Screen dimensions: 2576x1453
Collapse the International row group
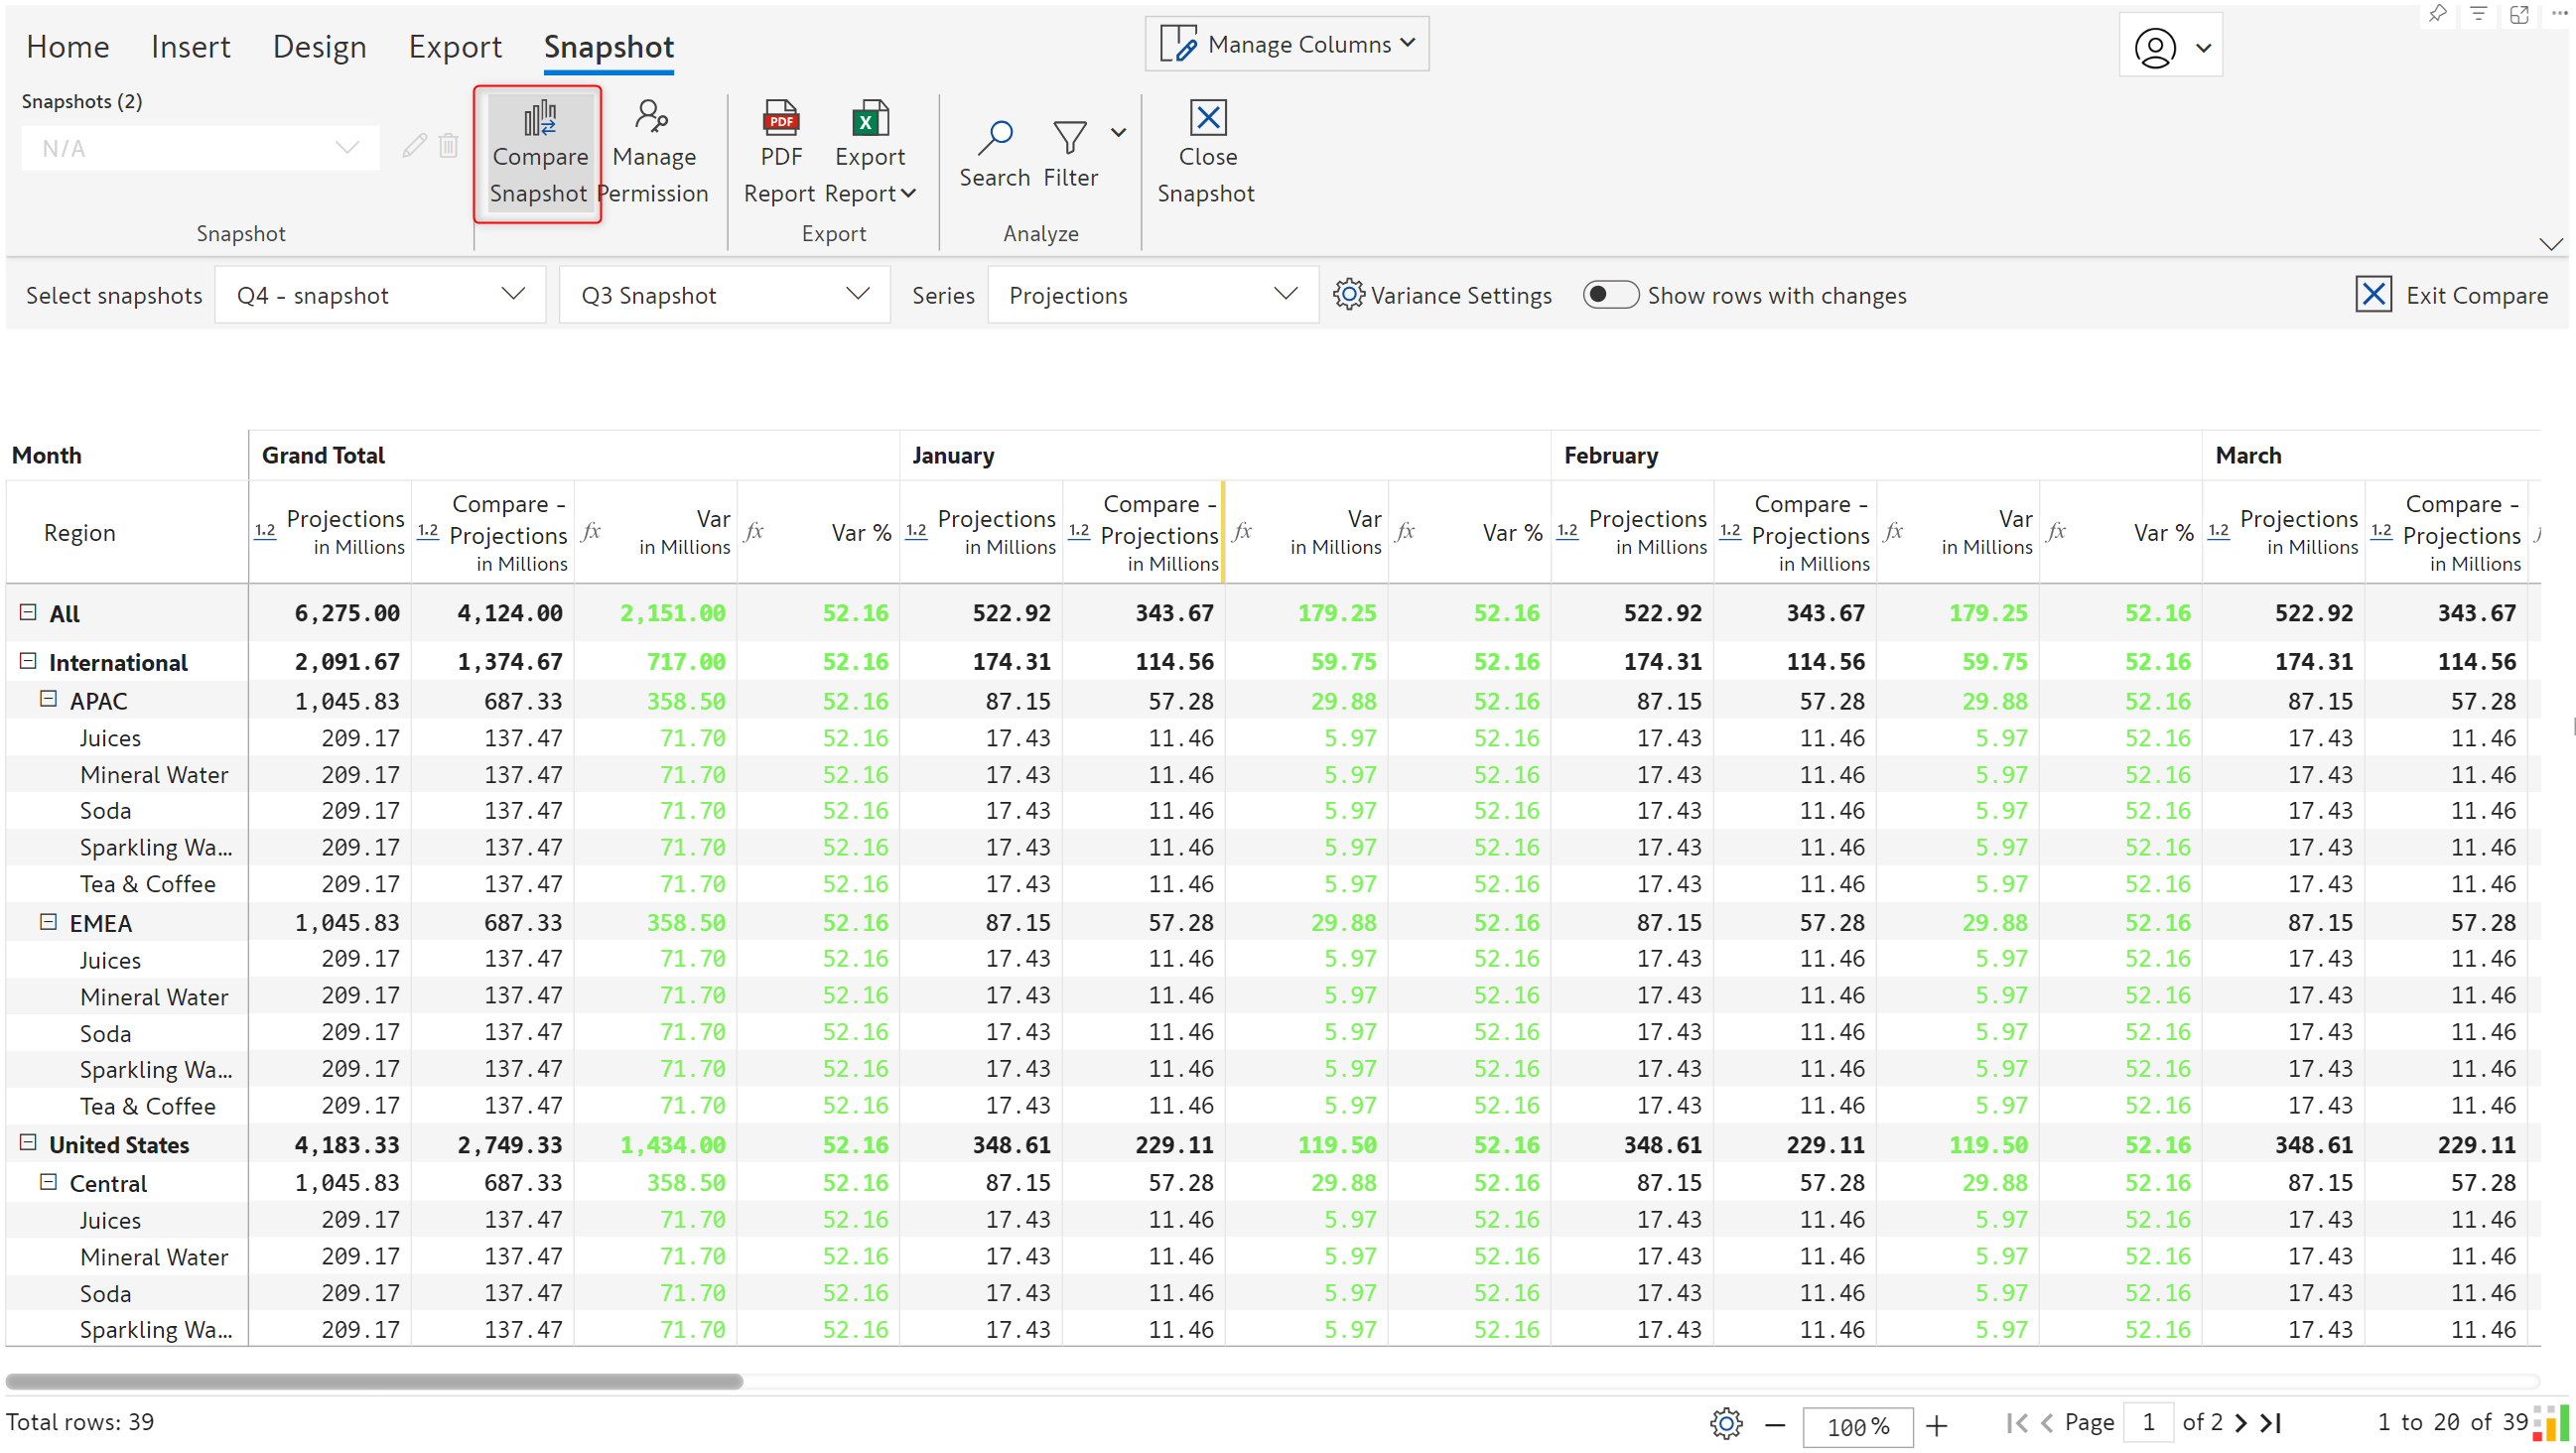28,661
